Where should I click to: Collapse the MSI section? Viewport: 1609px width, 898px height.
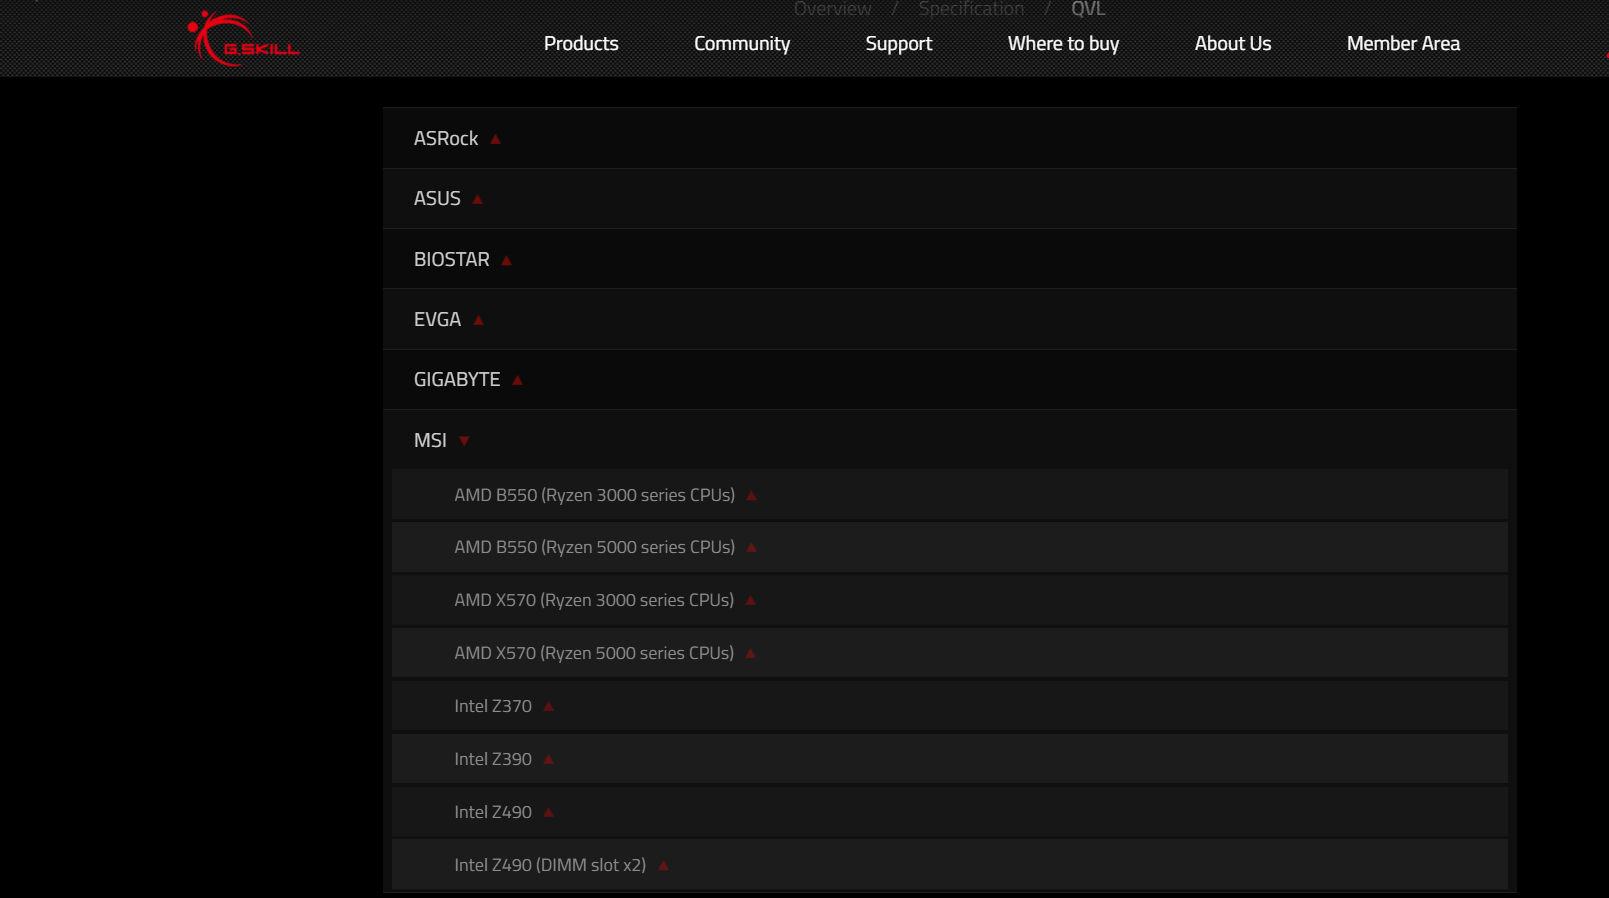point(949,440)
